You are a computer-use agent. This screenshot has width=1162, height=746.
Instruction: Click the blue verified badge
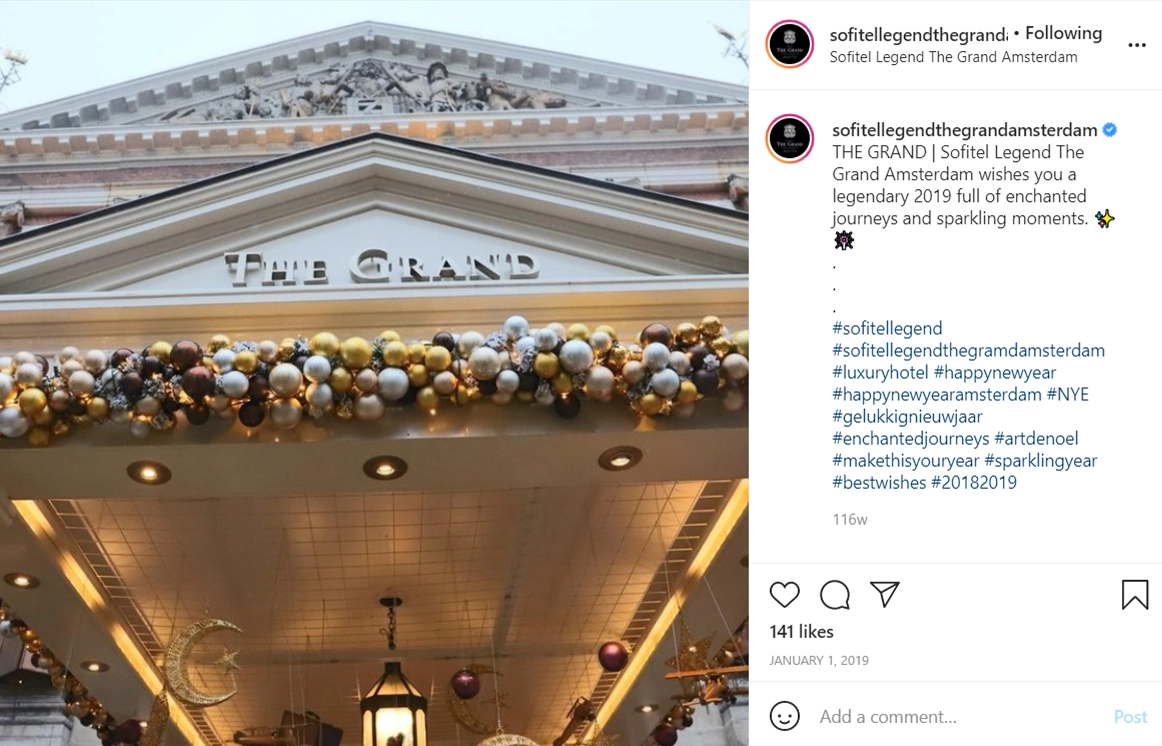click(x=1109, y=130)
